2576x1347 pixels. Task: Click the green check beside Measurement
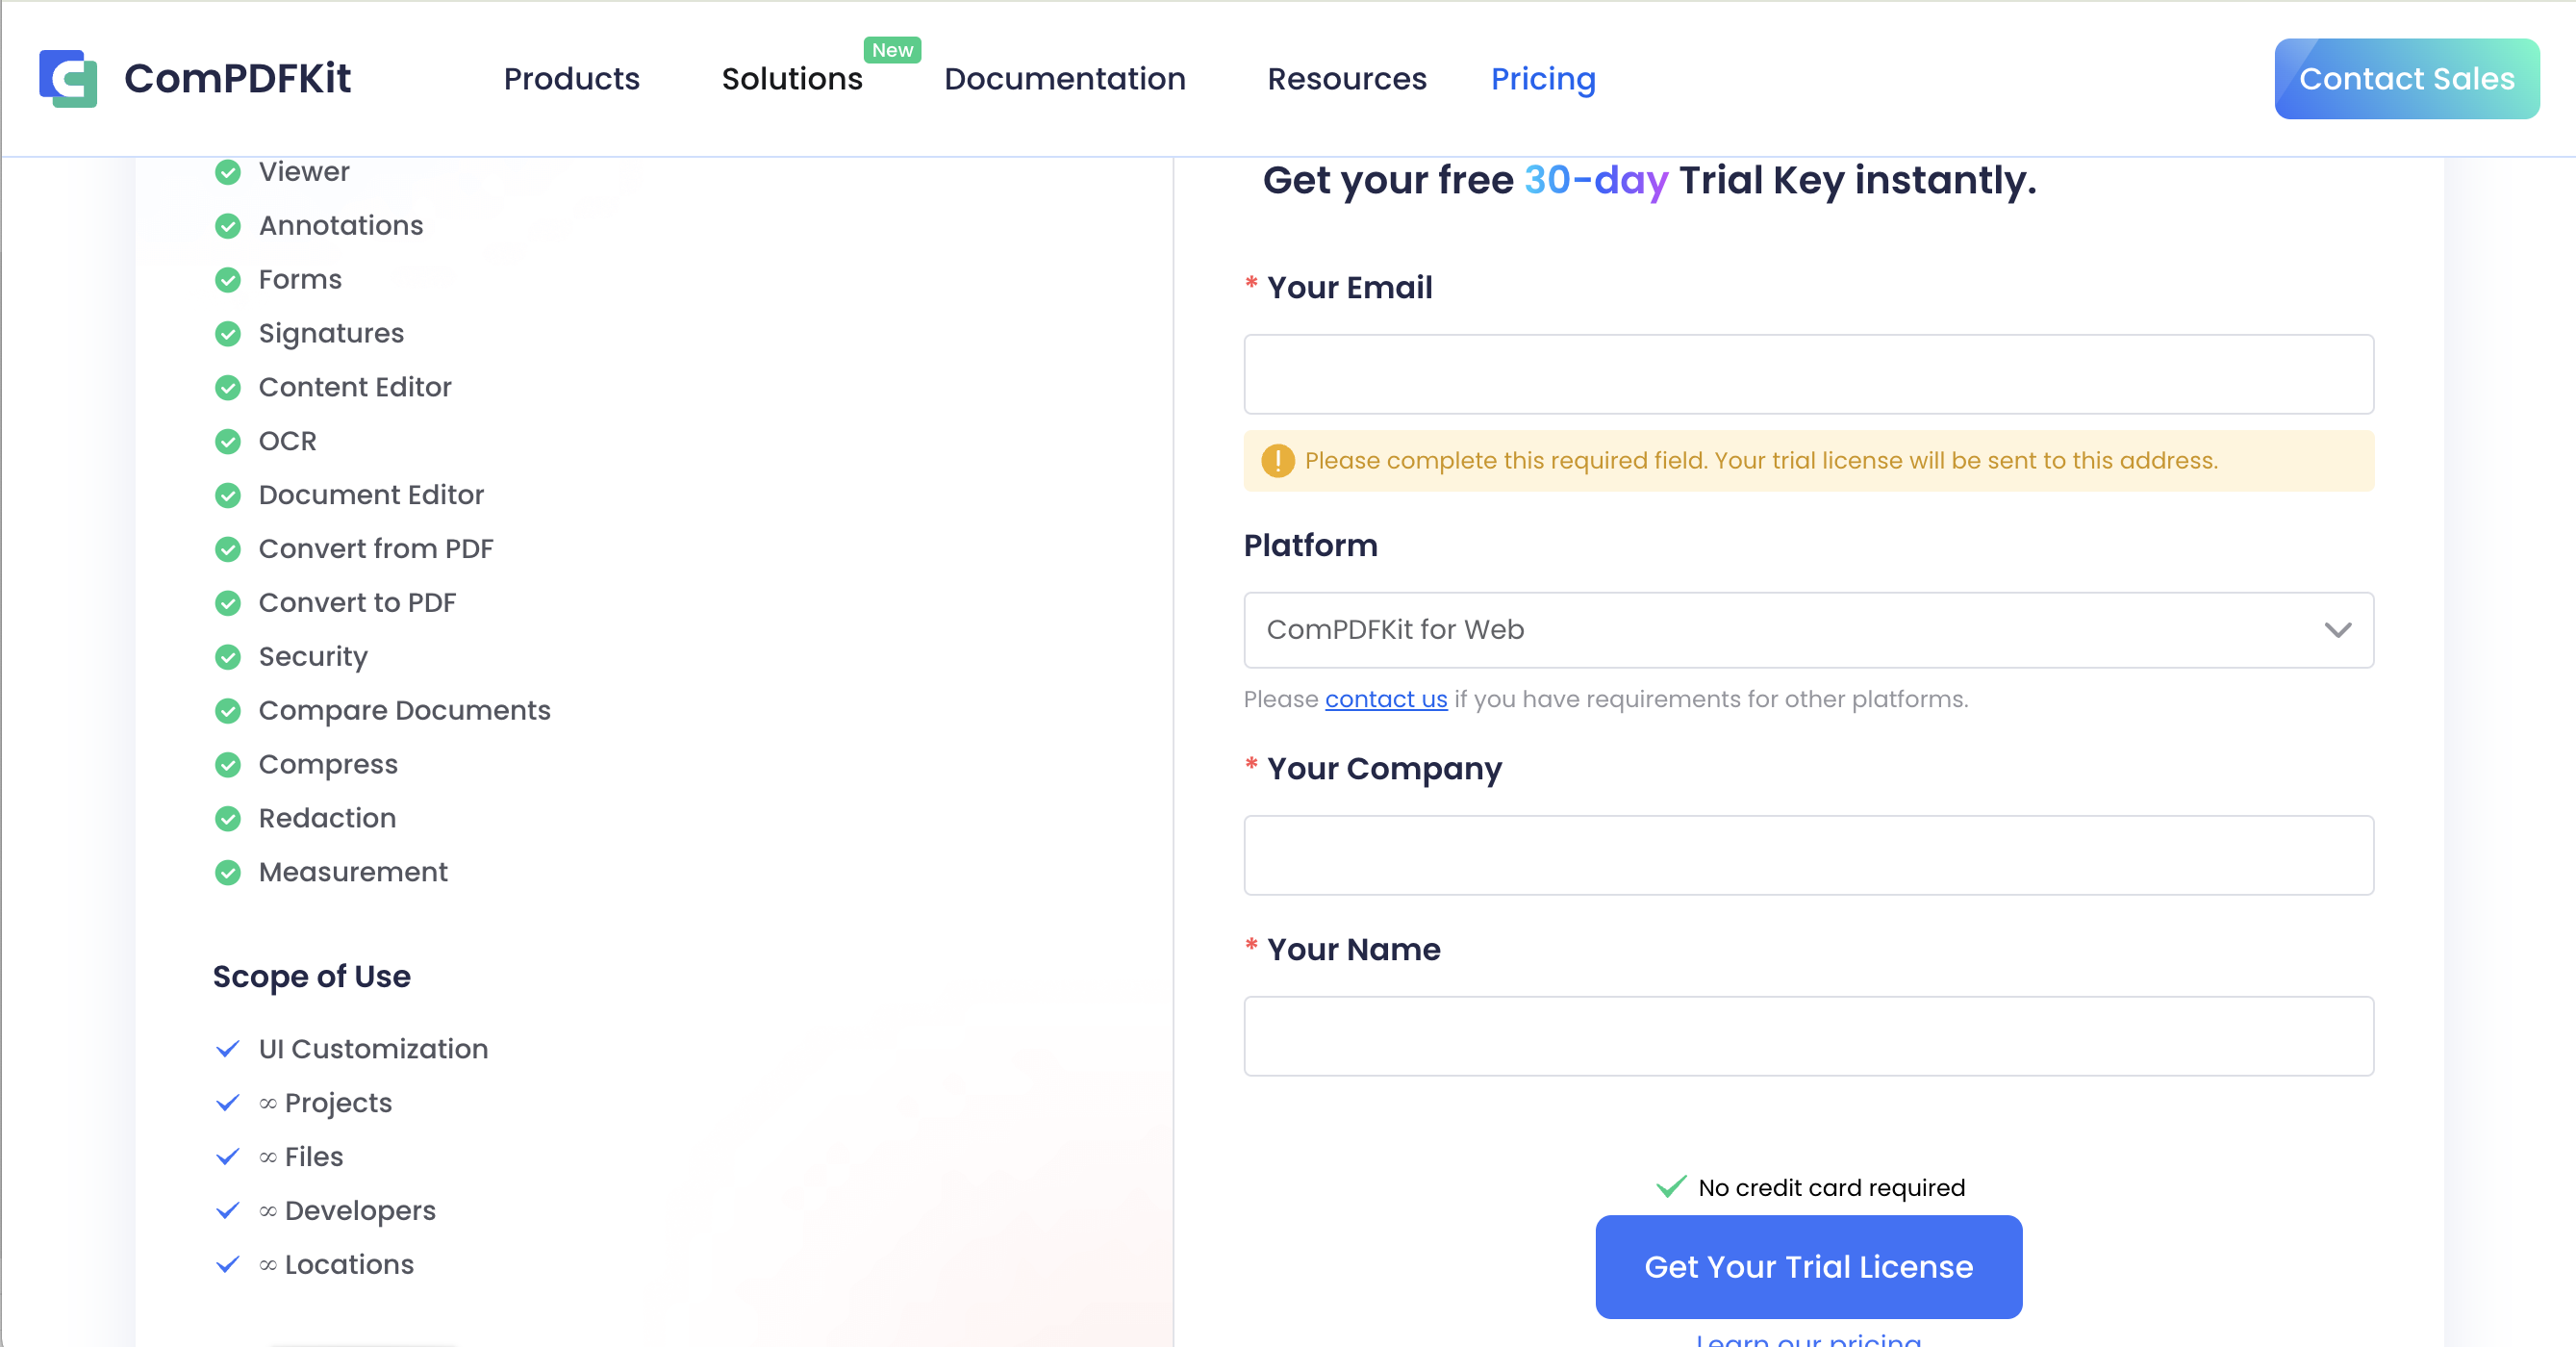click(228, 872)
